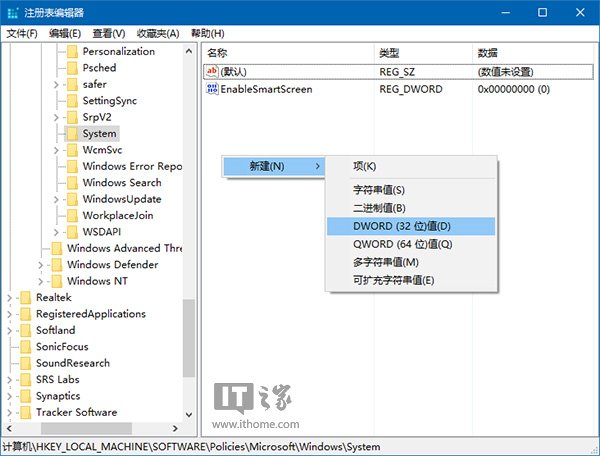The width and height of the screenshot is (600, 456).
Task: Expand the WindowsUpdate key
Action: [56, 200]
